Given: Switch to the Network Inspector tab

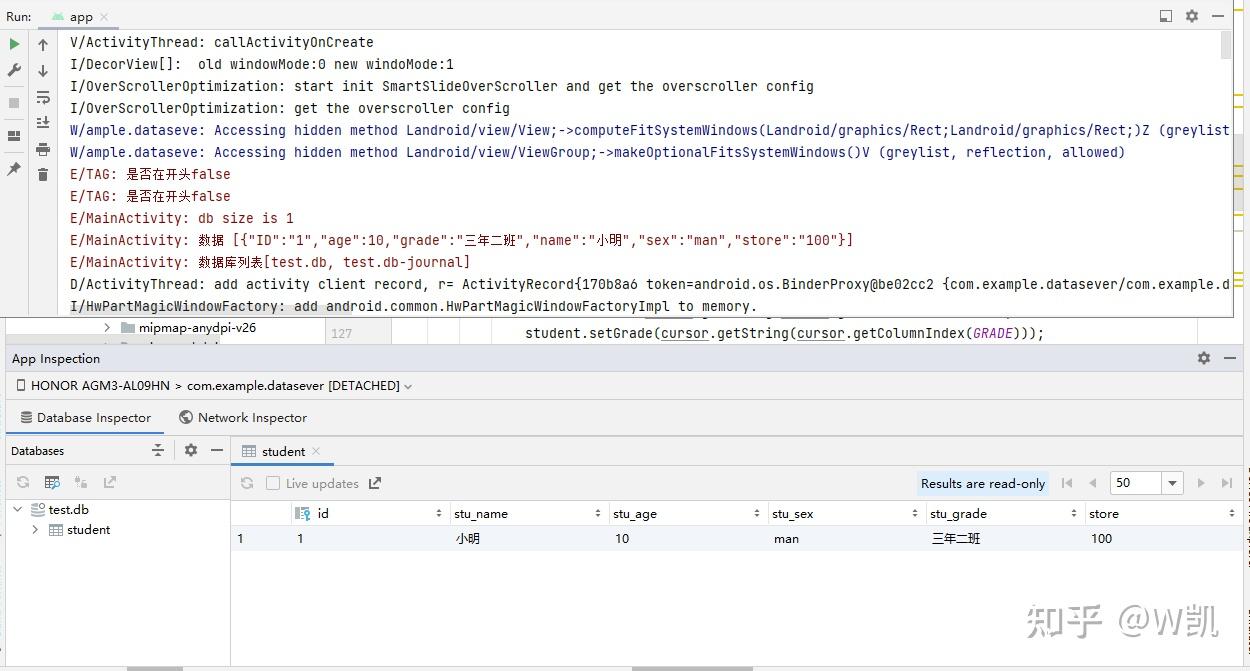Looking at the screenshot, I should click(x=242, y=417).
